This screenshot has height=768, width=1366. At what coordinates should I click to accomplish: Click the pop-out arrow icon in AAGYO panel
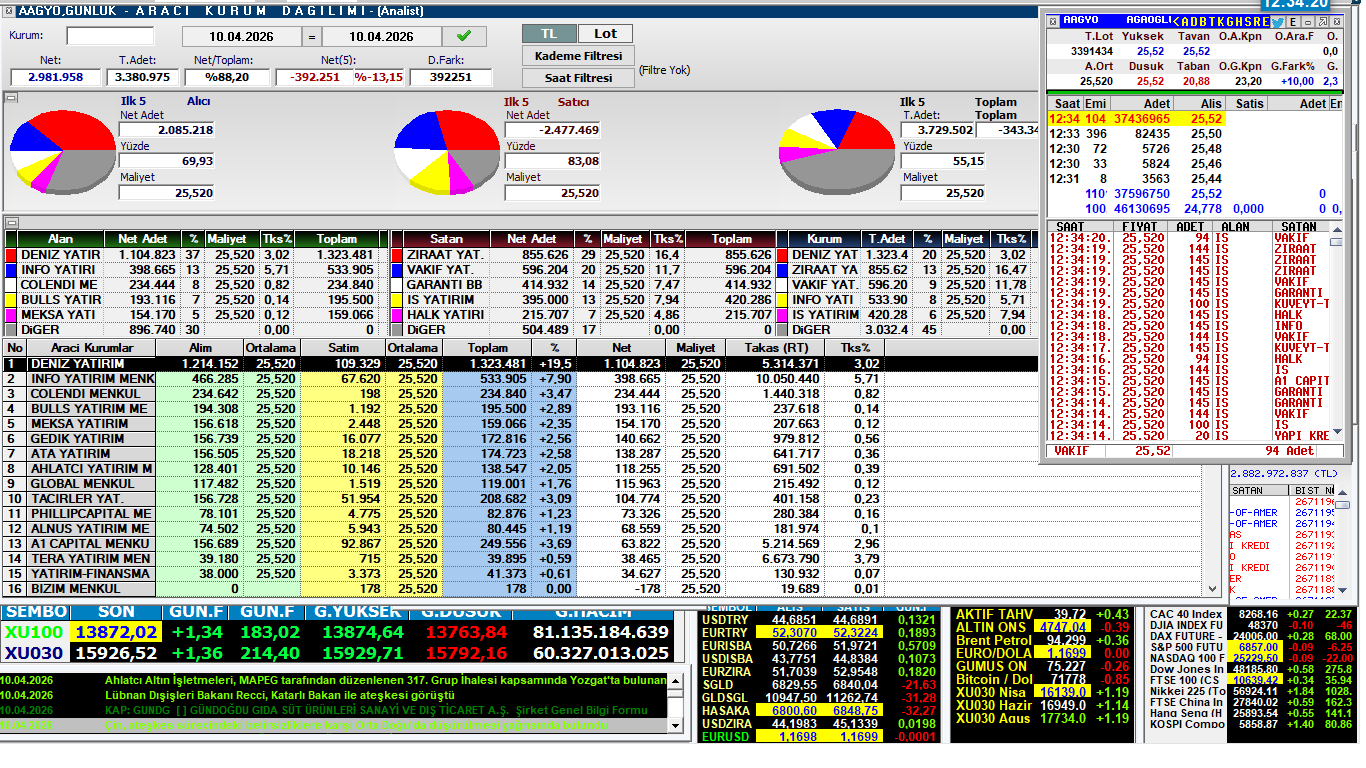click(1322, 21)
